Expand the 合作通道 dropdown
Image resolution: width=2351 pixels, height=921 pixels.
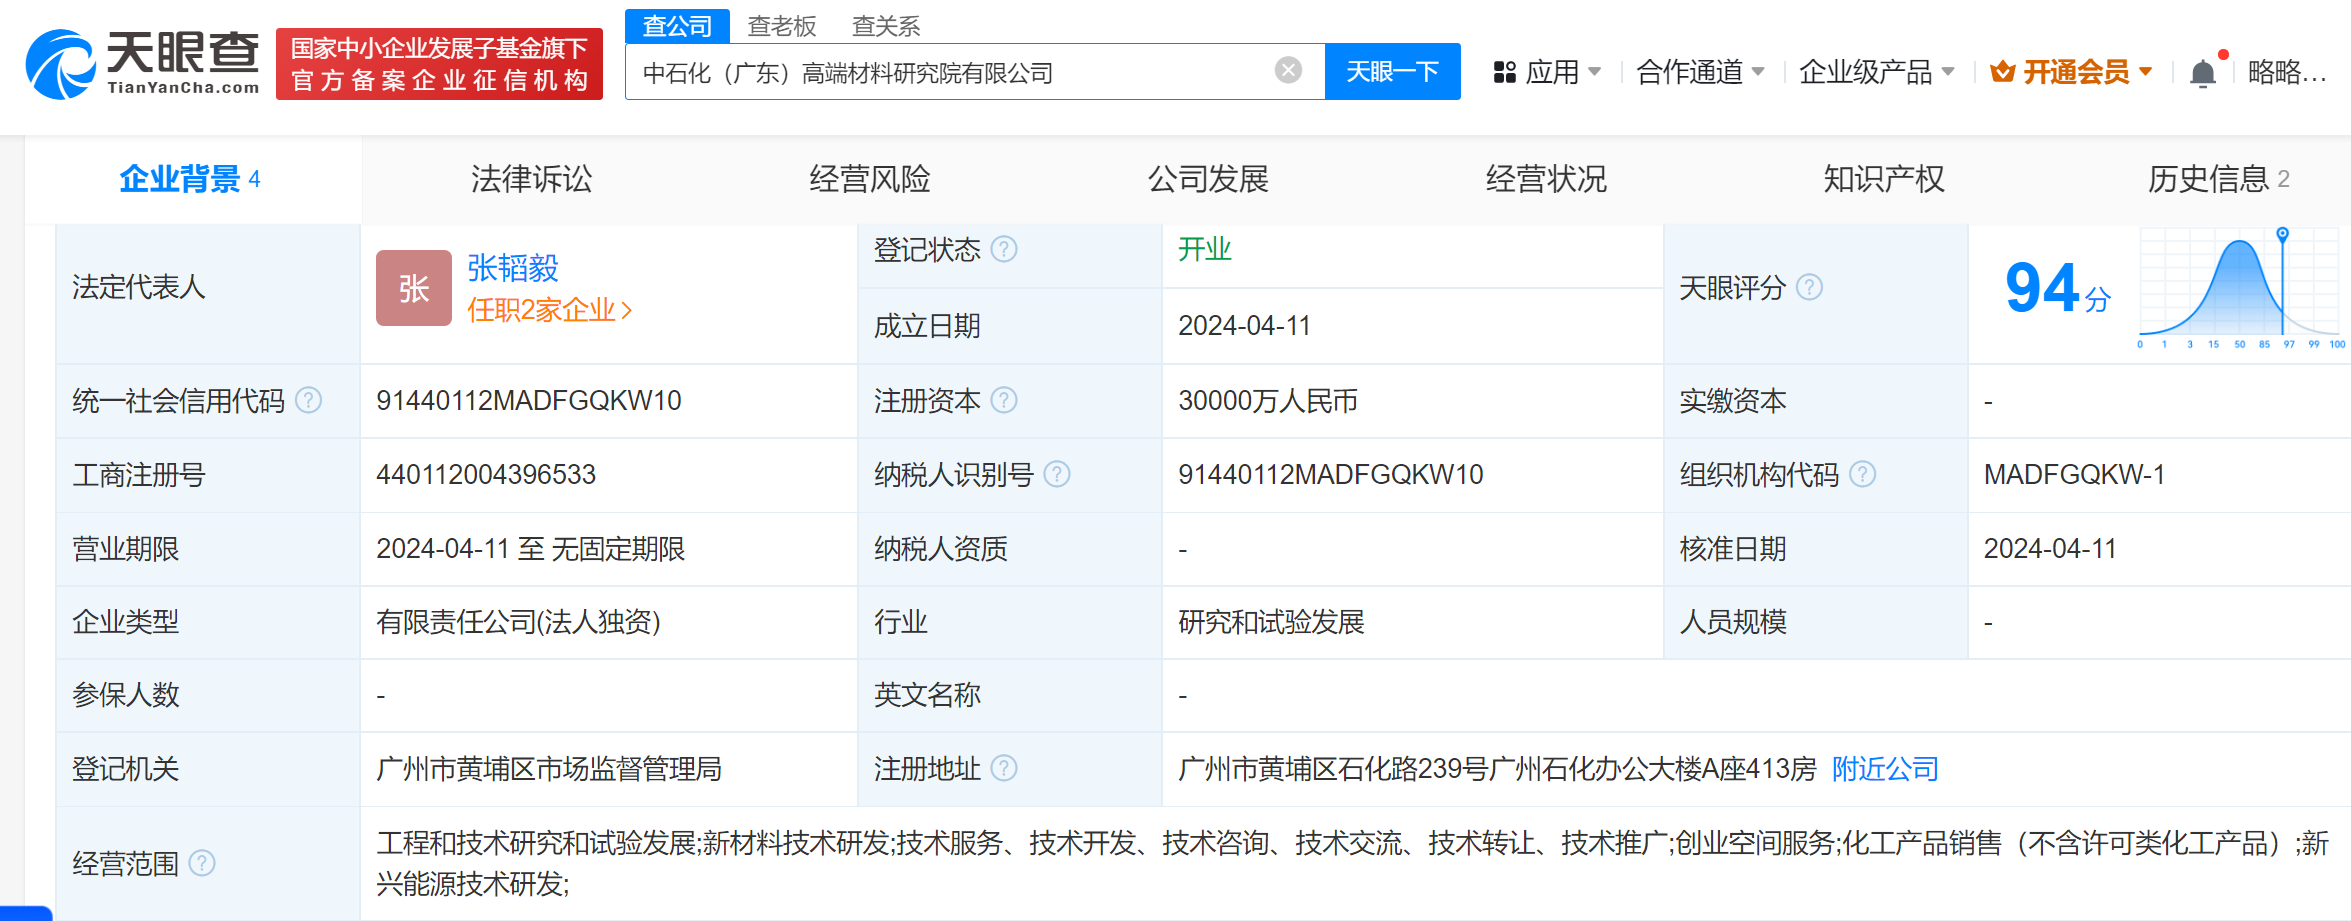click(1699, 72)
